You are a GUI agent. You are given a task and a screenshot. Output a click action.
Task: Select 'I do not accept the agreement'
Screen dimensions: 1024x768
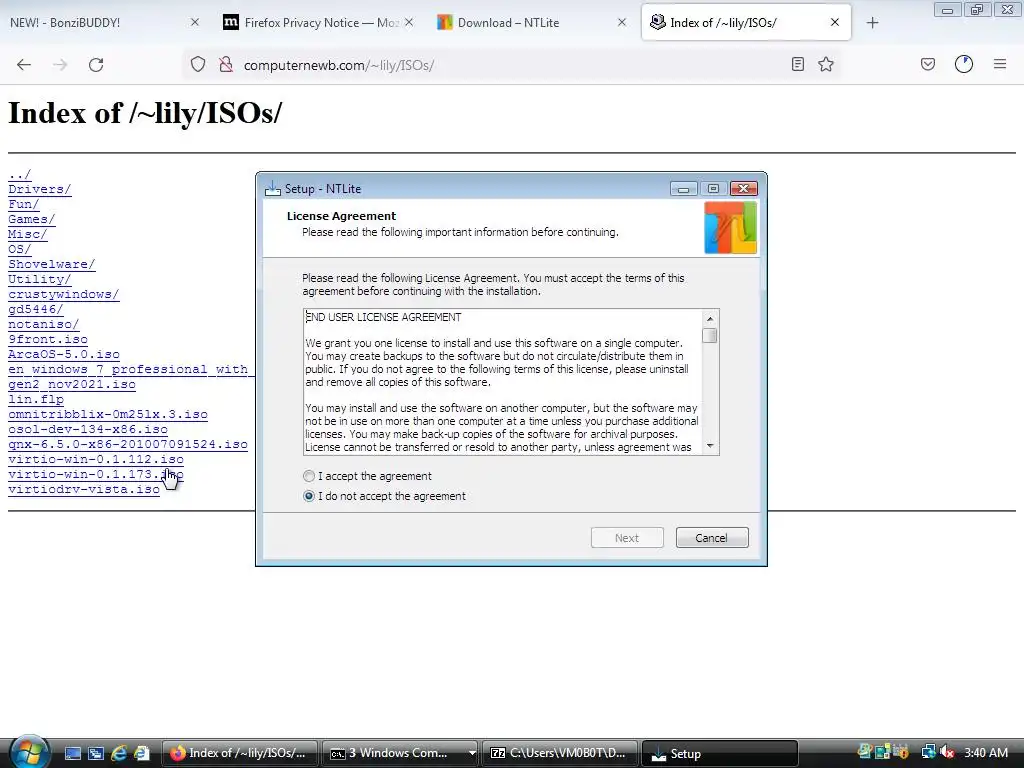coord(309,496)
